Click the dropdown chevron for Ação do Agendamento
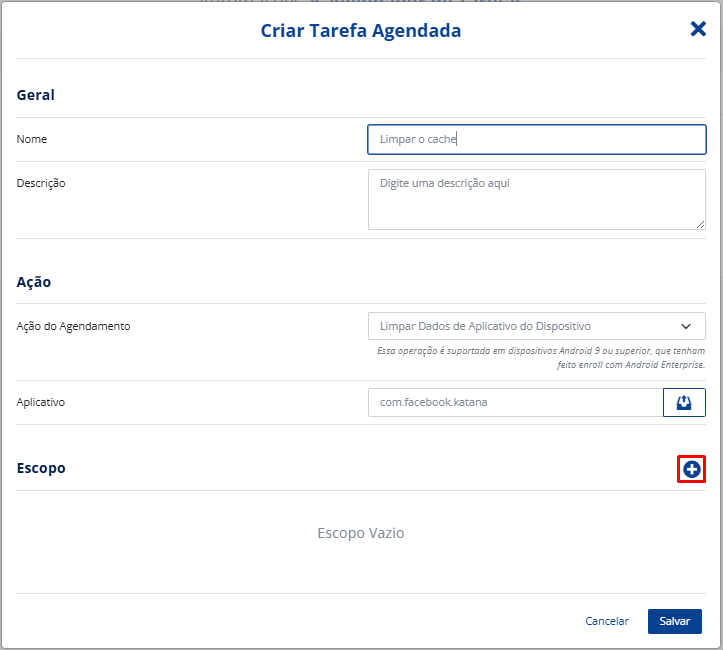Screen dimensions: 723x650 (x=686, y=326)
